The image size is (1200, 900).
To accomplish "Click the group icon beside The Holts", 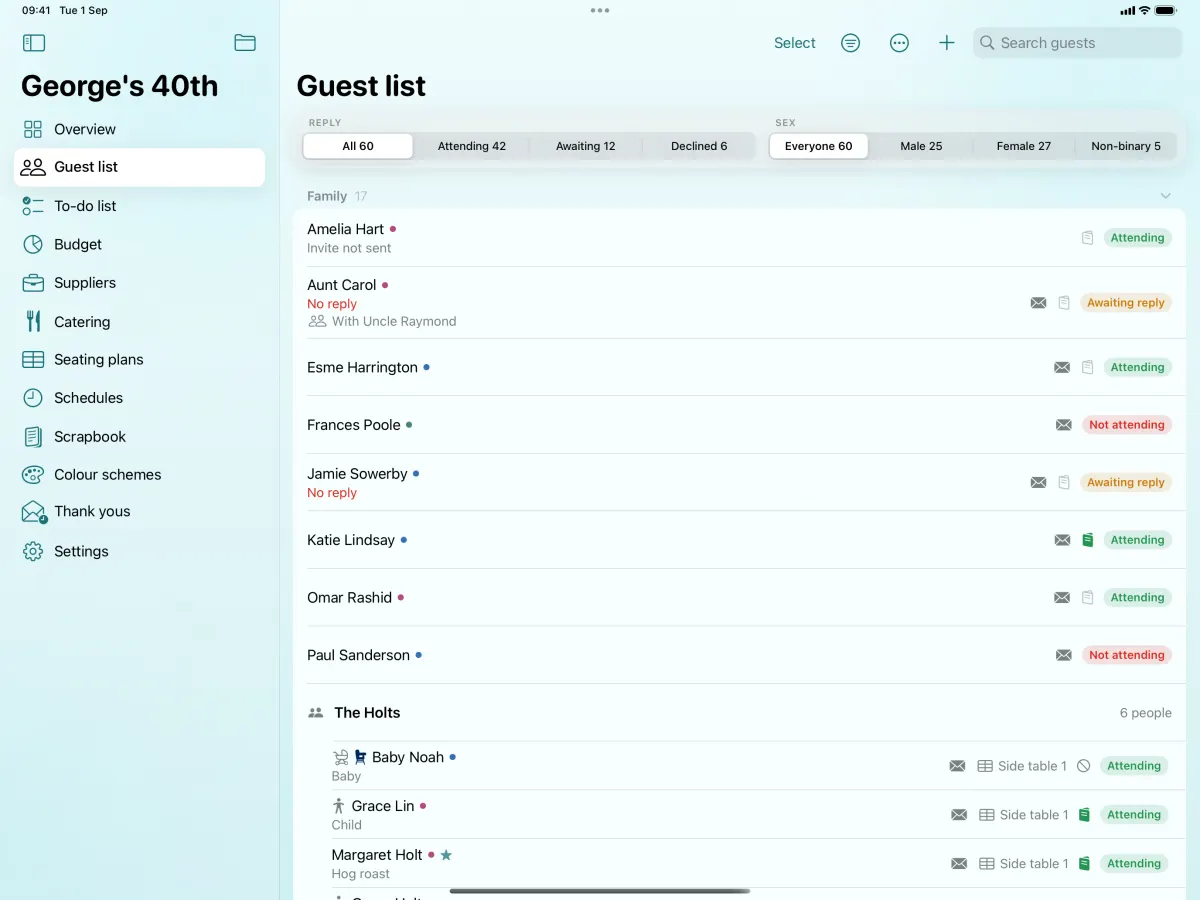I will click(x=316, y=713).
